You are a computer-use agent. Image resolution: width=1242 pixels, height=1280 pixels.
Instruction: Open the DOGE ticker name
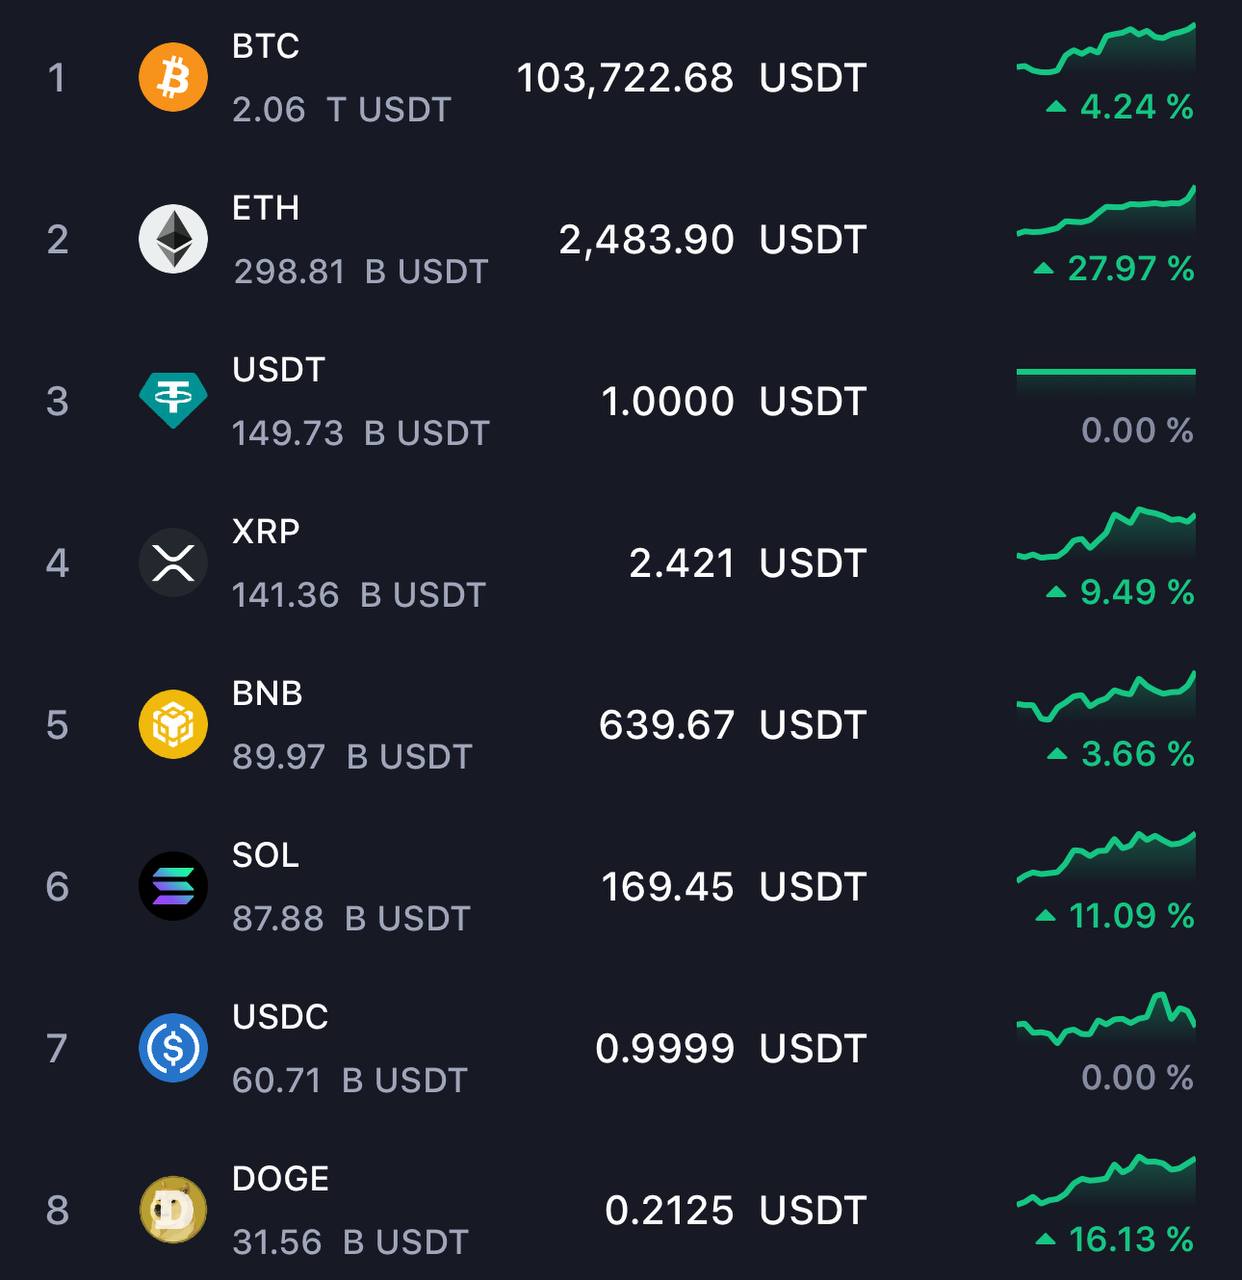pyautogui.click(x=280, y=1179)
